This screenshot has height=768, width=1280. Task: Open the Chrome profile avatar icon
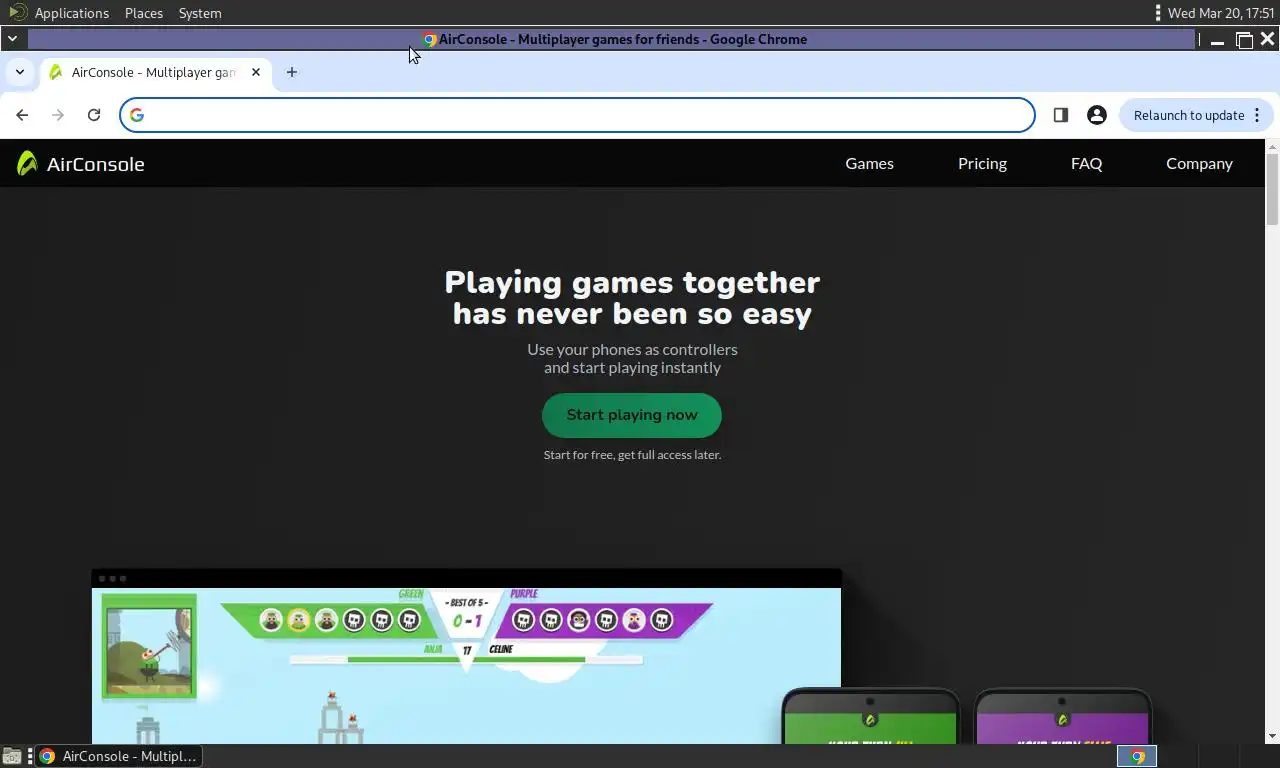pyautogui.click(x=1097, y=115)
